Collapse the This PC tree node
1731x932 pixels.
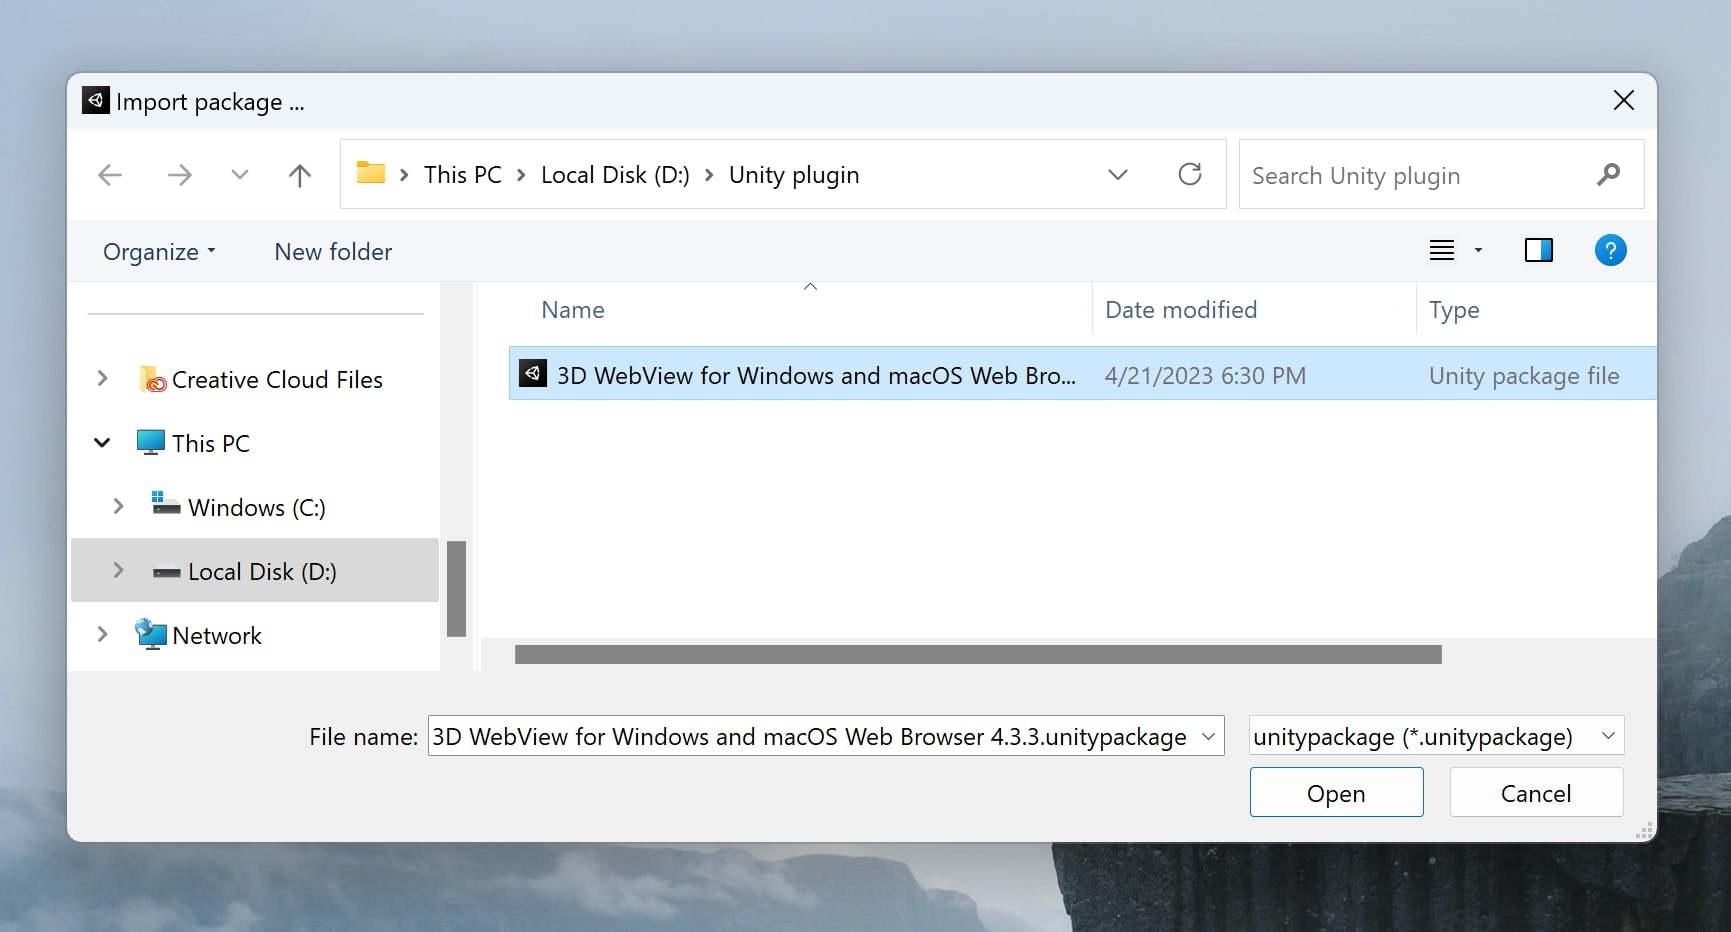click(x=101, y=442)
